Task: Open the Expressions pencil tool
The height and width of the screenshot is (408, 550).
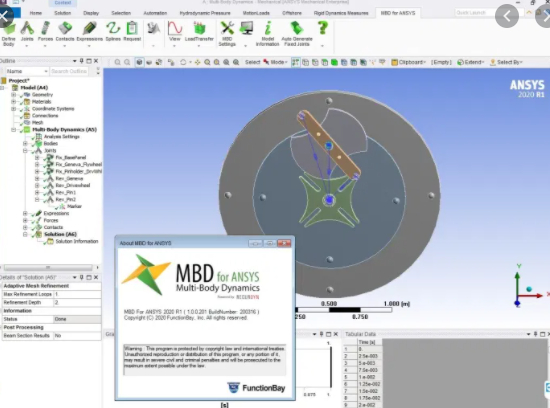Action: point(90,29)
